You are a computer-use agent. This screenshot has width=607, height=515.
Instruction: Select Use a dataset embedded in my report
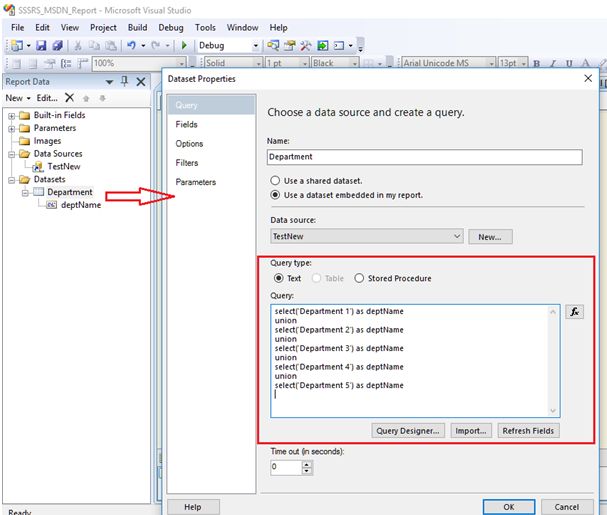click(x=275, y=195)
